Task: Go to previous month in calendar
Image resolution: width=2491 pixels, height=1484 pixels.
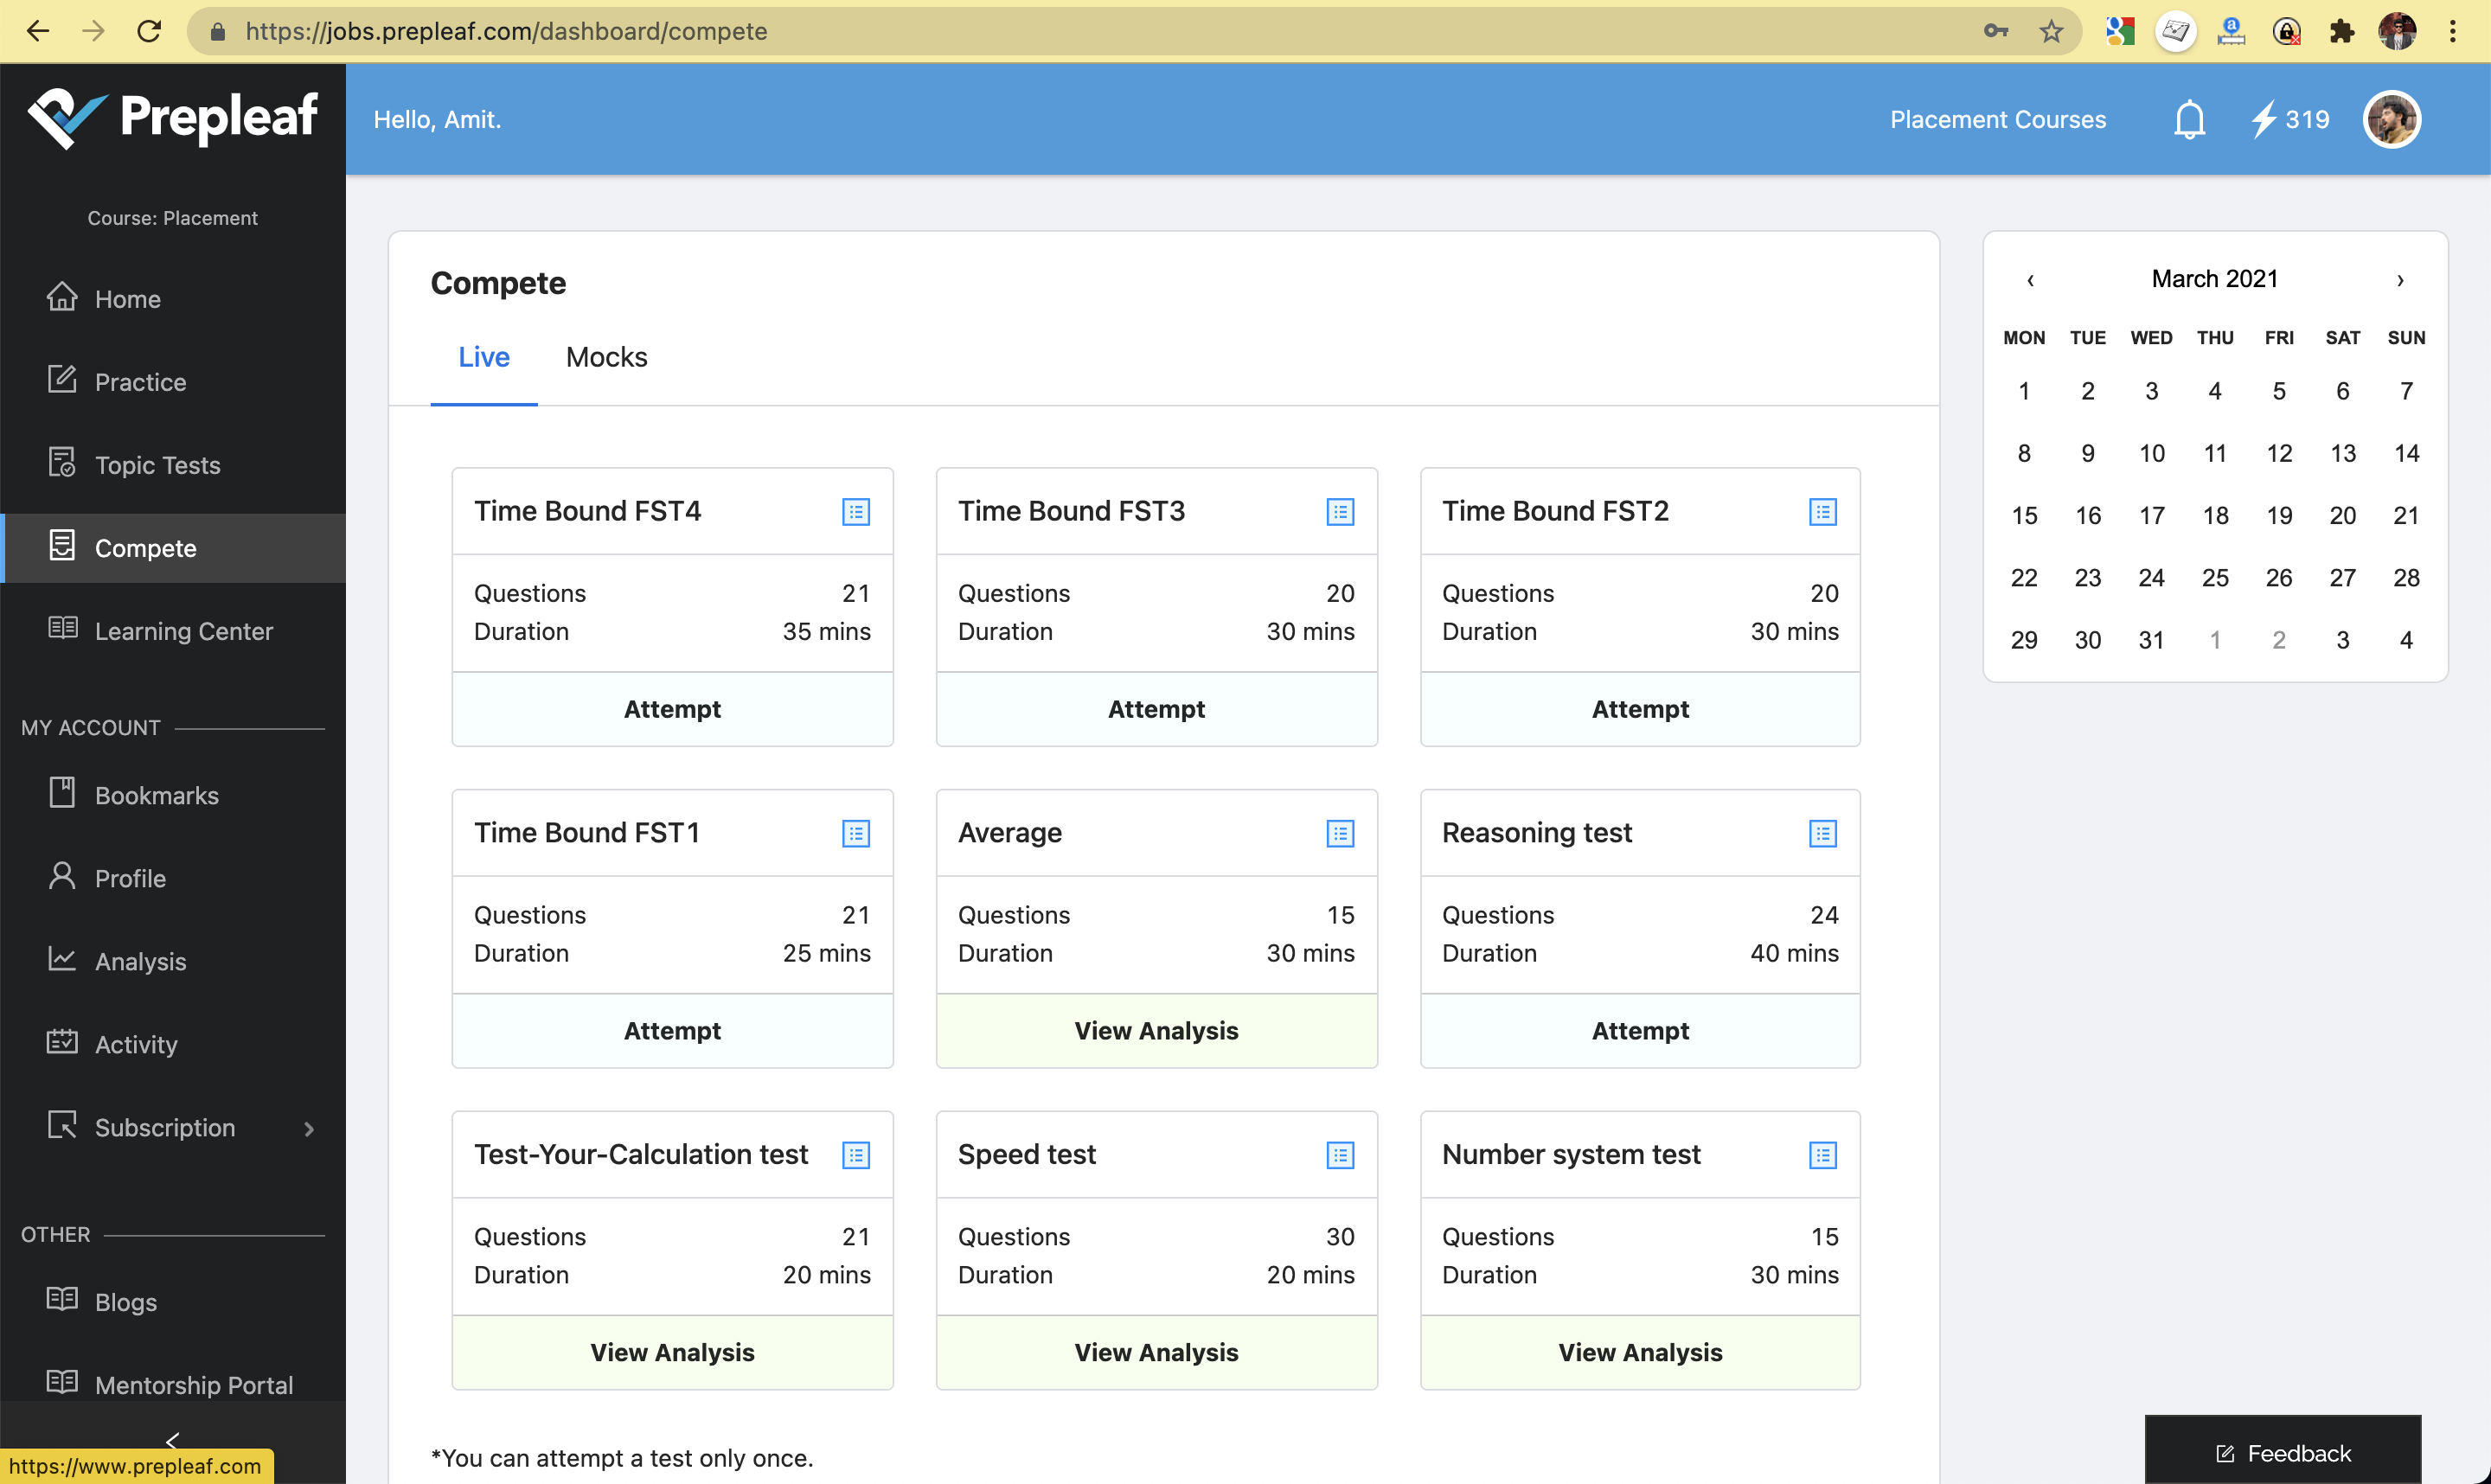Action: coord(2030,280)
